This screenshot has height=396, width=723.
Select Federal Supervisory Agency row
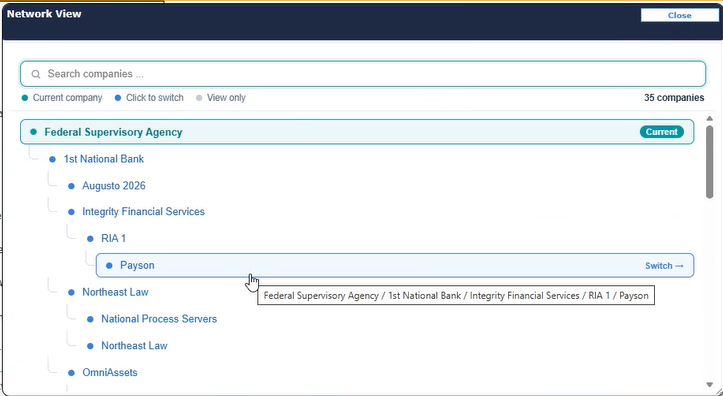357,132
